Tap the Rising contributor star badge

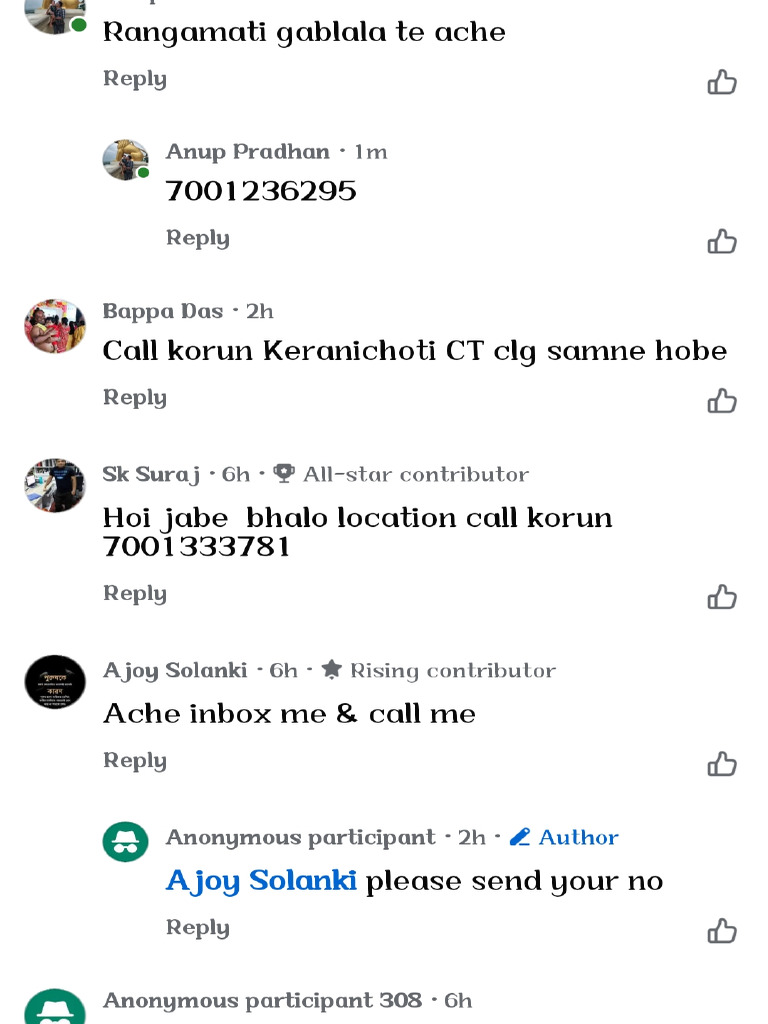click(438, 671)
